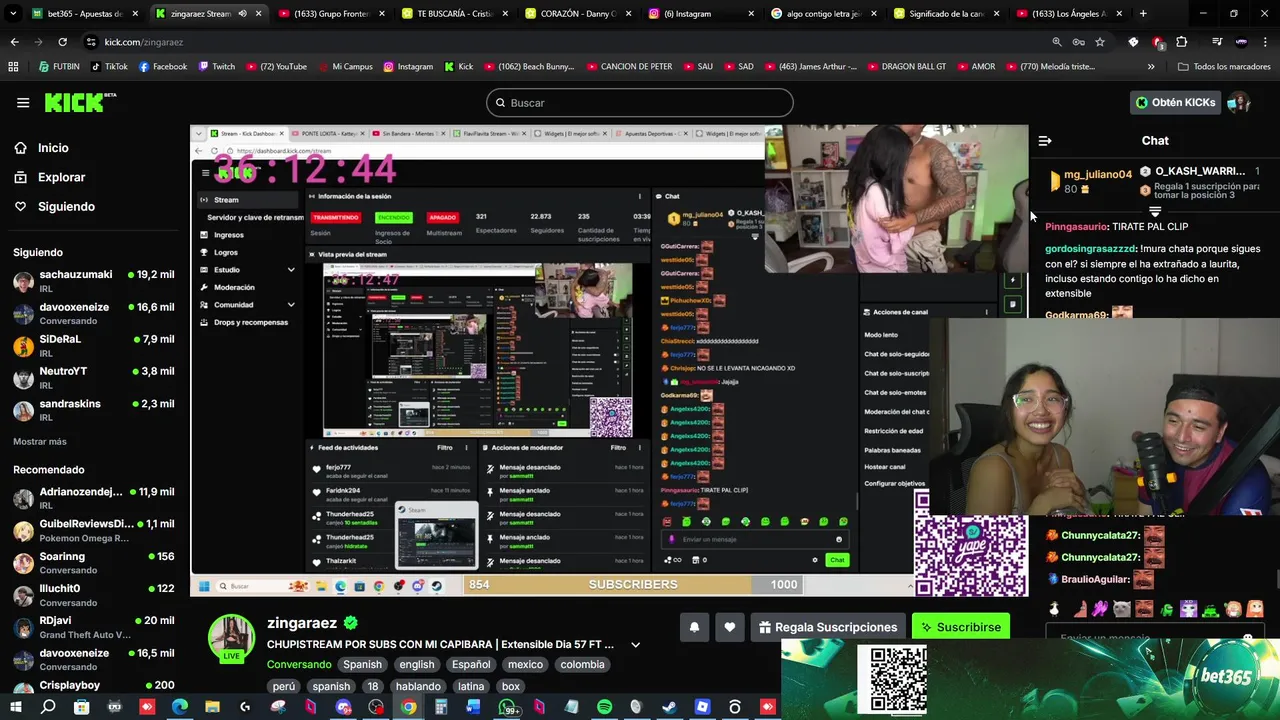Open Explorar in sidebar

(x=61, y=177)
